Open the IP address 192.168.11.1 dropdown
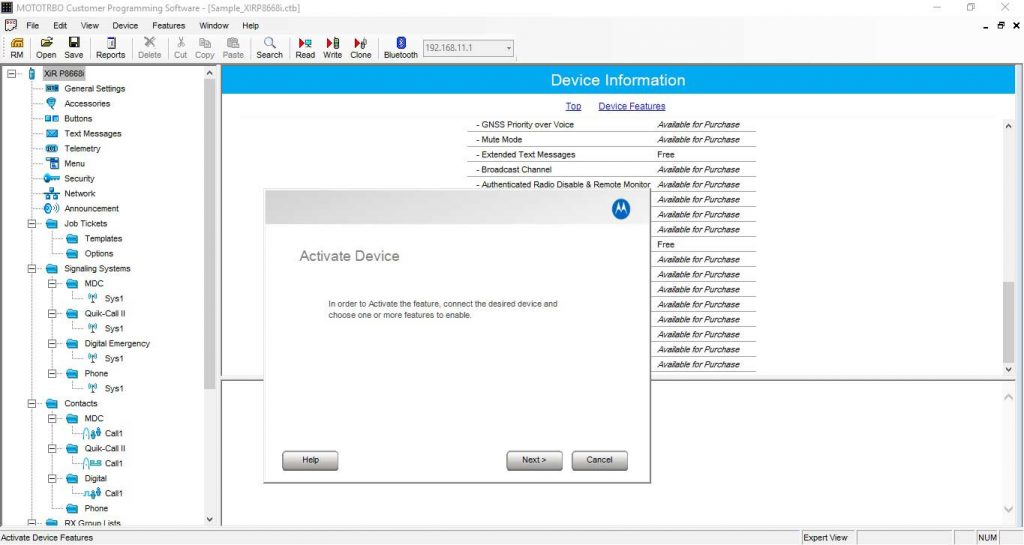Screen dimensions: 1024x545 pos(509,48)
